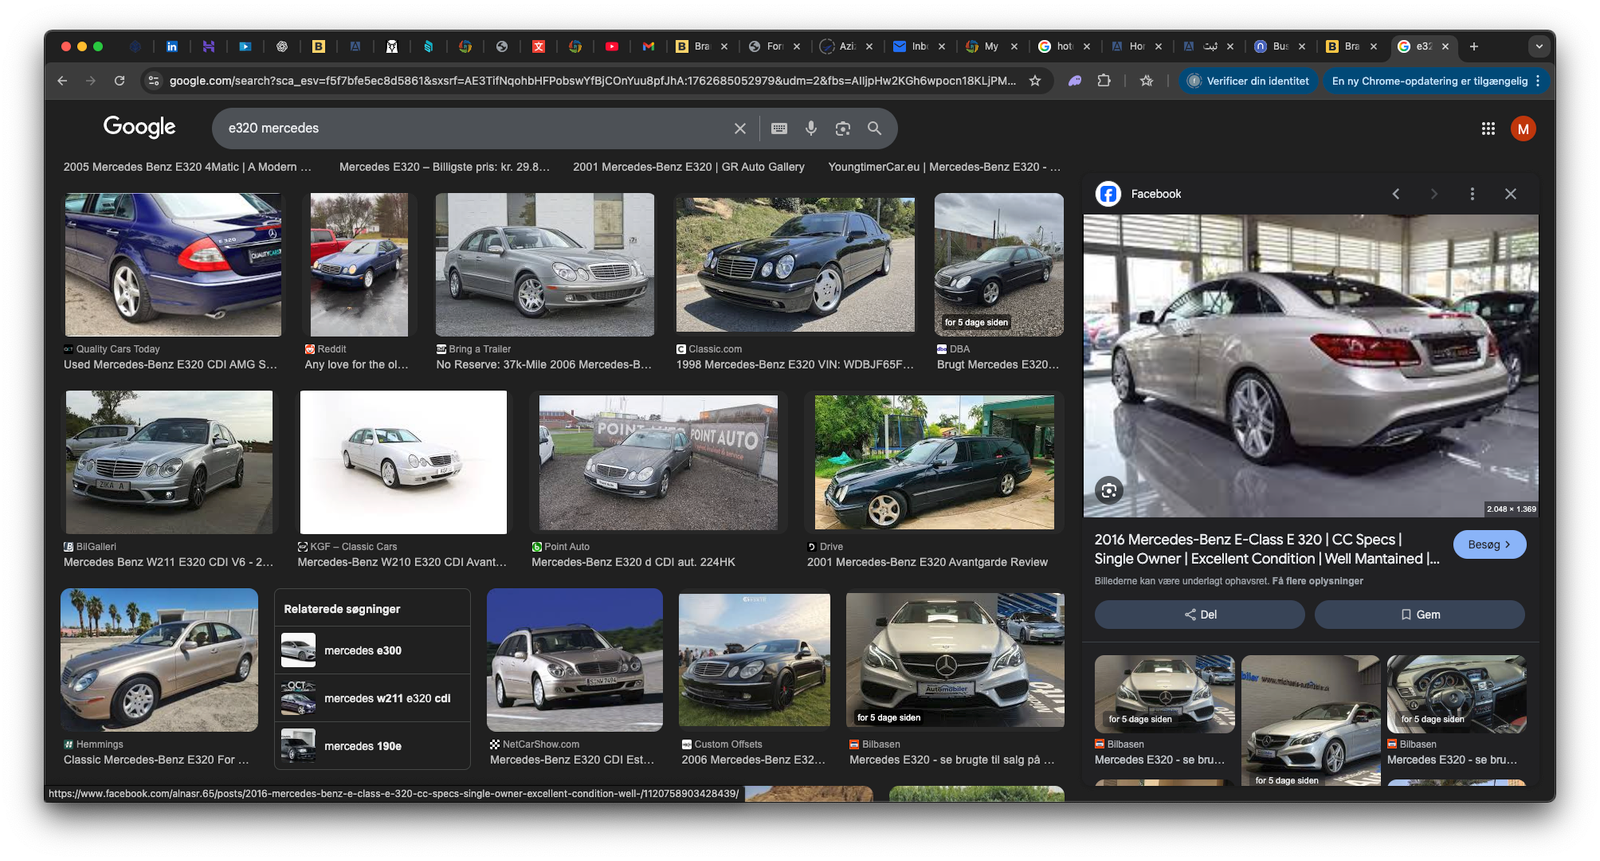Select related search 'mercedes 190e'
1600x861 pixels.
tap(372, 747)
